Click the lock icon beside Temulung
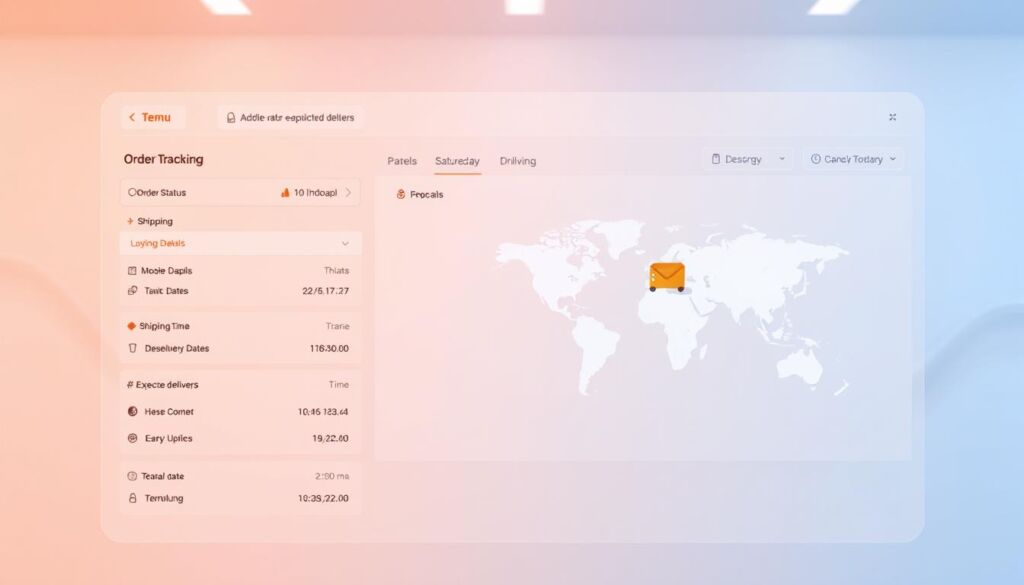 pyautogui.click(x=135, y=498)
